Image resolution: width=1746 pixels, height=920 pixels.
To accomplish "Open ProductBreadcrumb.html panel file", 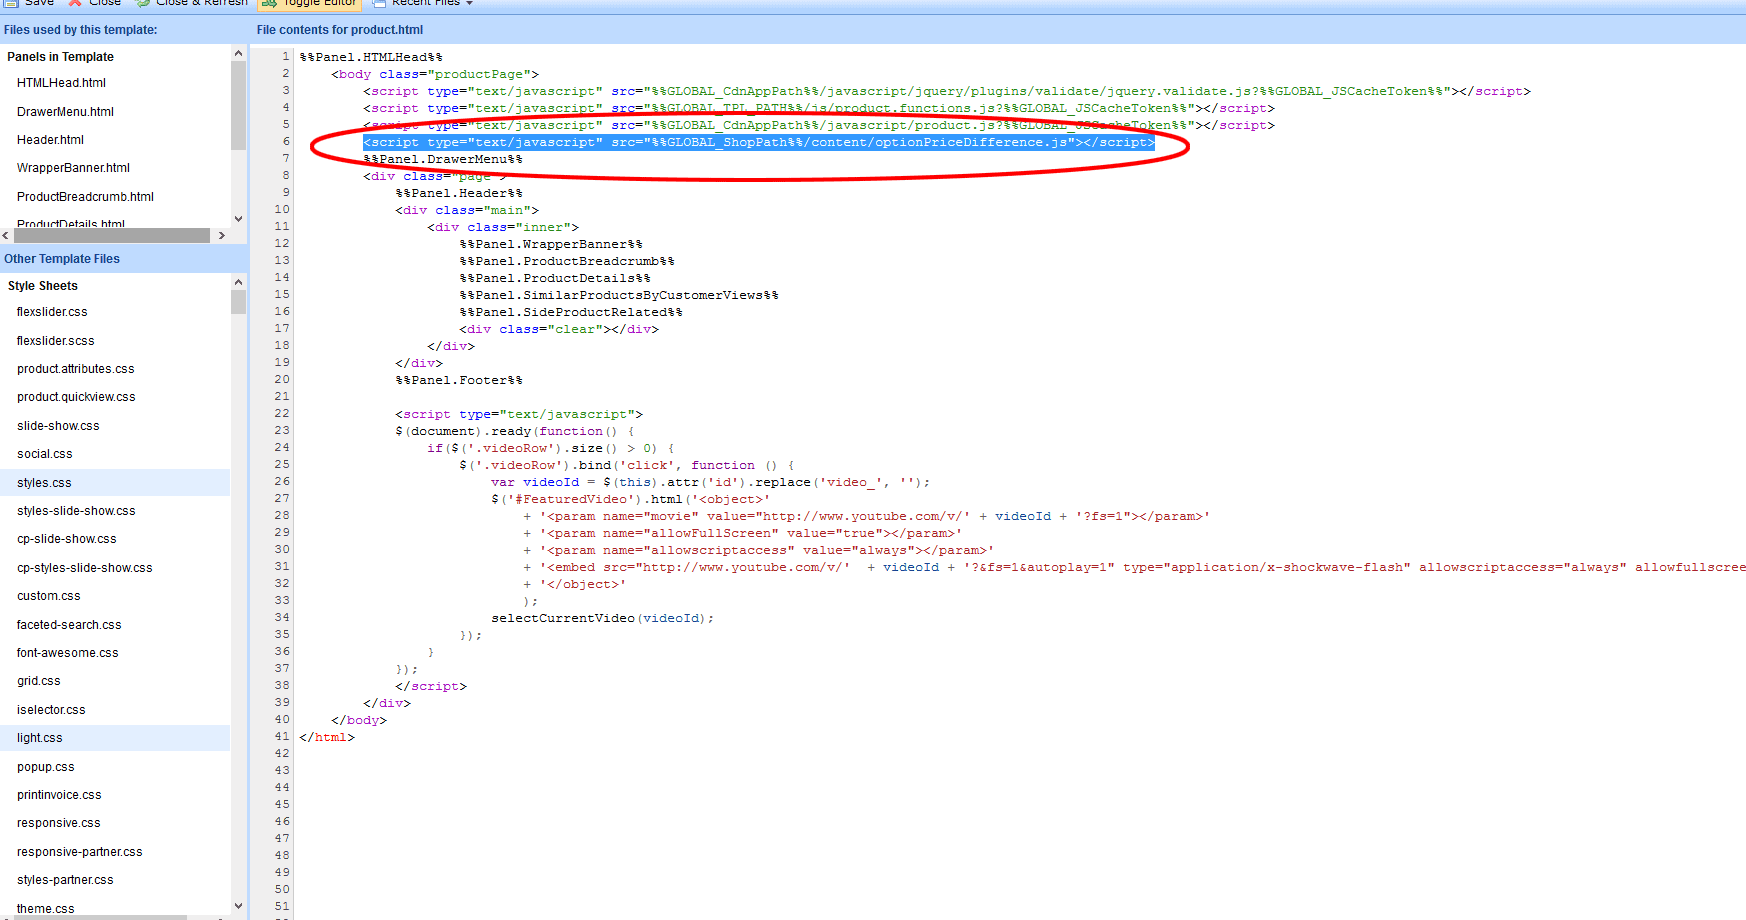I will [x=85, y=197].
